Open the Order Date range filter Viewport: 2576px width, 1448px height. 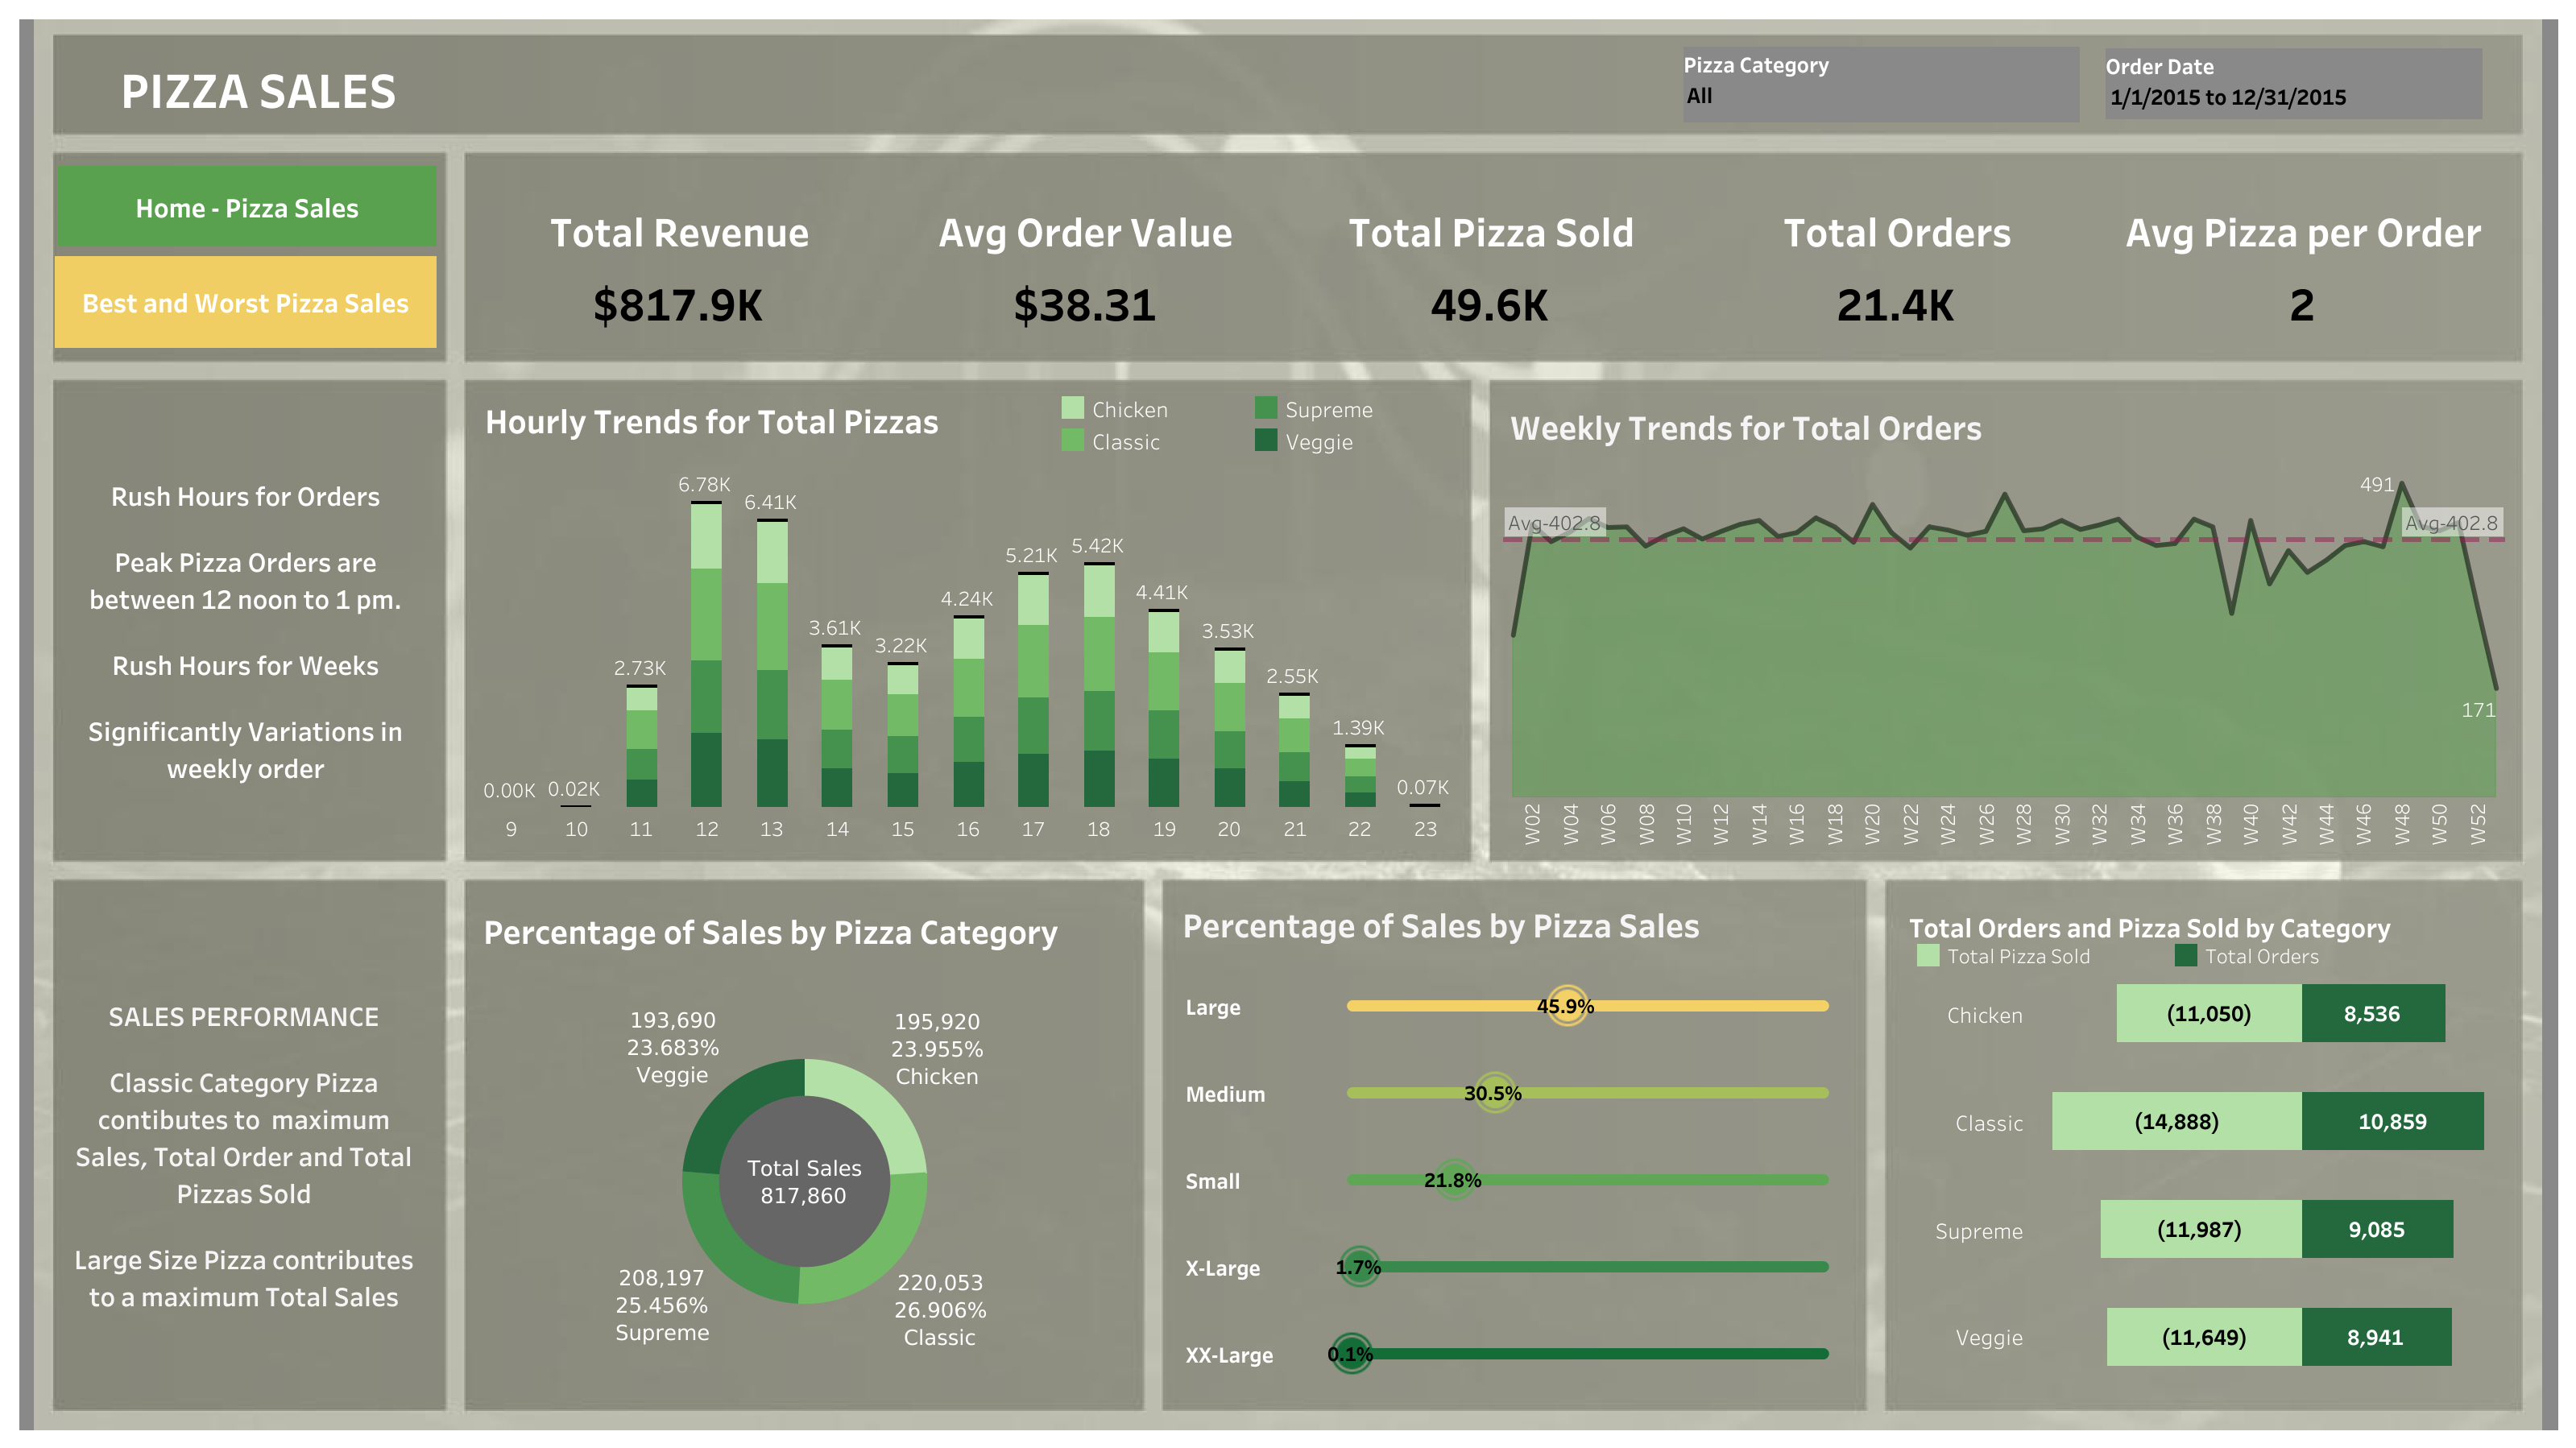click(2293, 84)
